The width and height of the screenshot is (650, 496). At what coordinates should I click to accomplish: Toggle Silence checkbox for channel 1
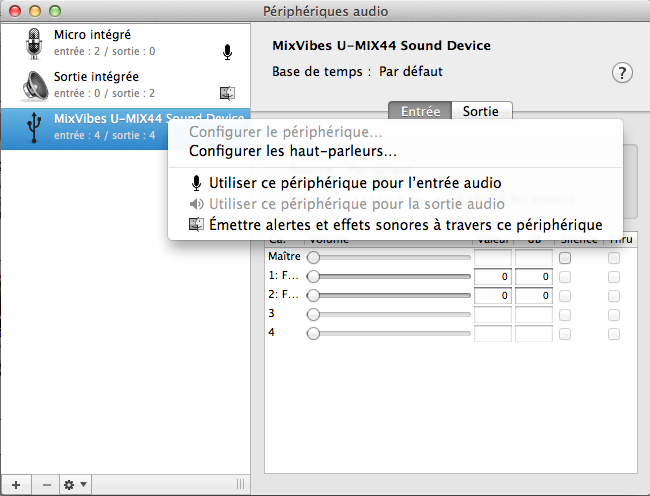click(x=565, y=277)
